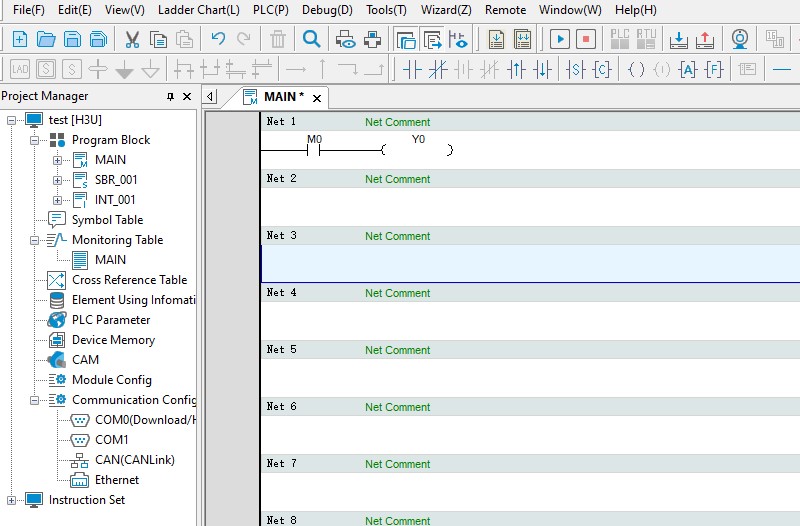
Task: Insert the compare [C] contact element
Action: point(602,69)
